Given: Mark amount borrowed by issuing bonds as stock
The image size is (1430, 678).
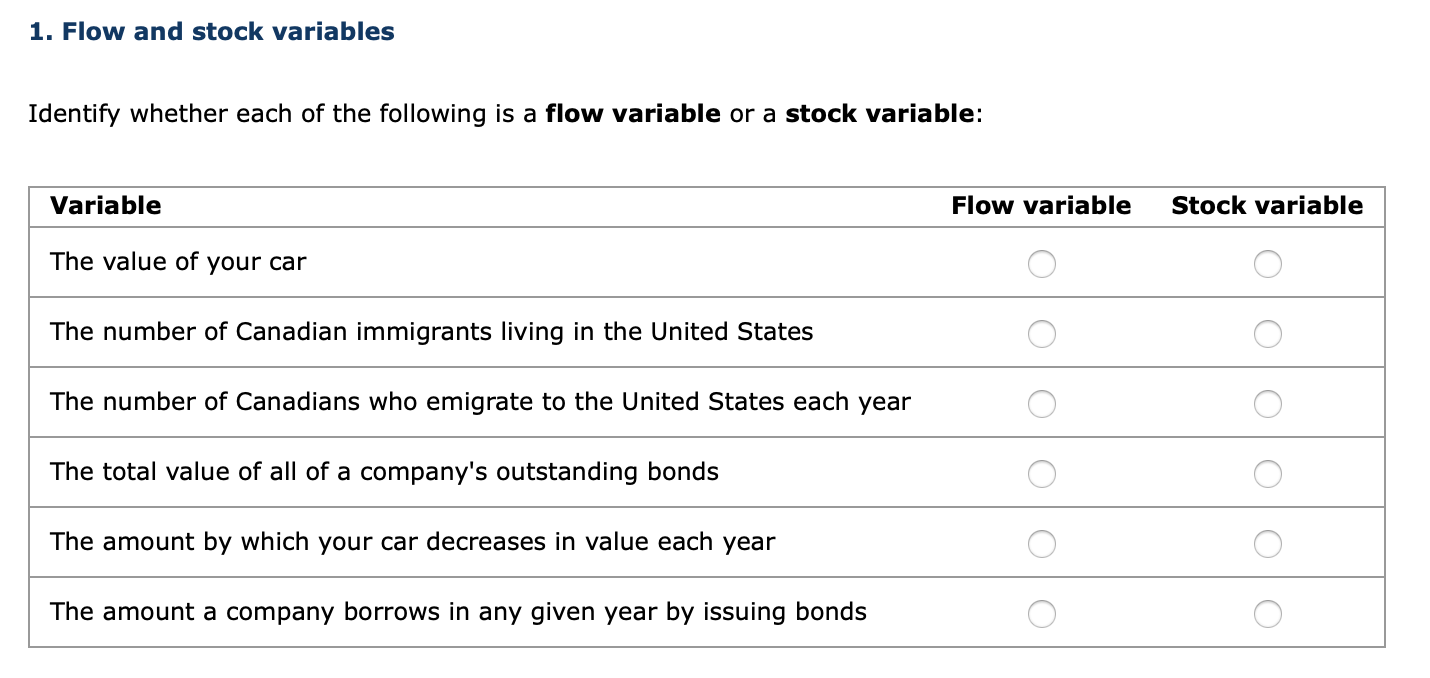Looking at the screenshot, I should (1267, 614).
